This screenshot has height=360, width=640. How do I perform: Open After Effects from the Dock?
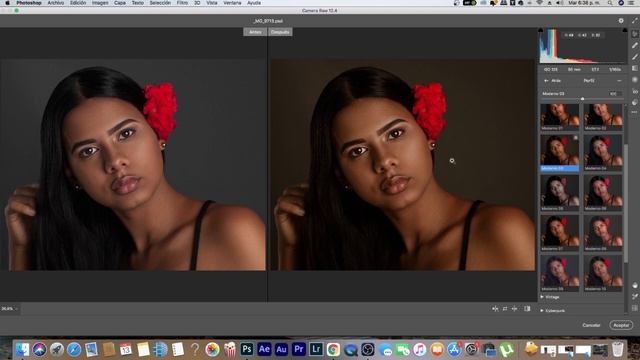point(264,349)
